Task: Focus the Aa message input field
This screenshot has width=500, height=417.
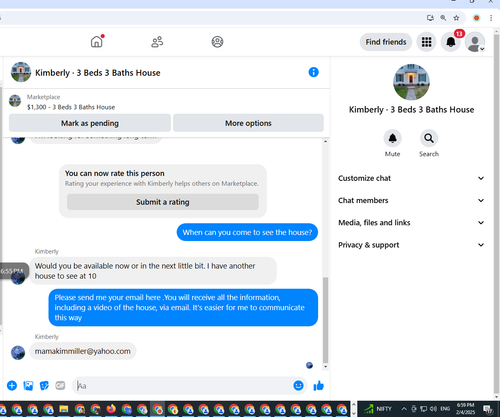Action: click(x=182, y=386)
